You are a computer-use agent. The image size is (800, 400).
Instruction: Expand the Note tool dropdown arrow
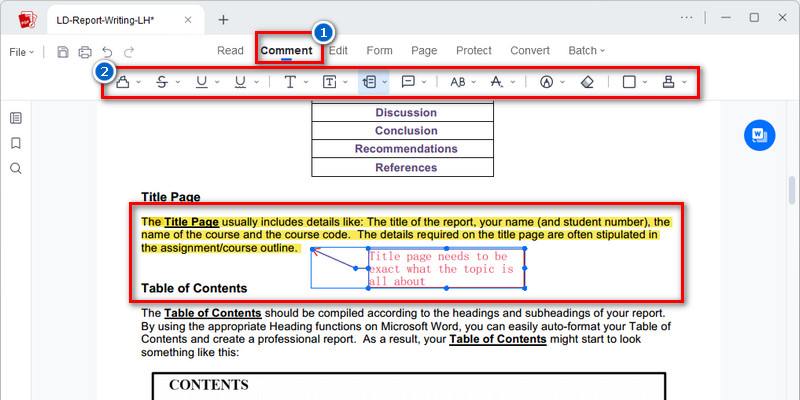pos(423,82)
